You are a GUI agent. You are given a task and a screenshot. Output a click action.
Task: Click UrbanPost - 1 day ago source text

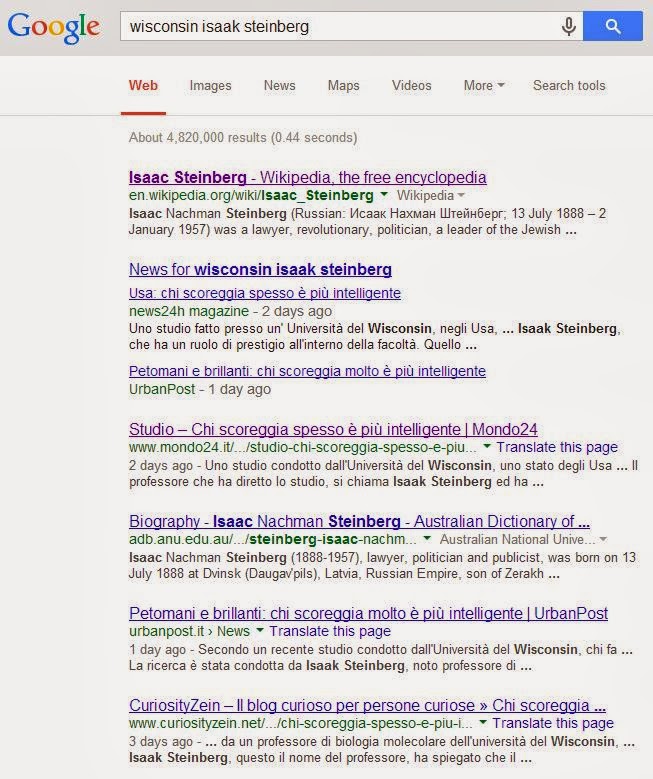coord(200,389)
